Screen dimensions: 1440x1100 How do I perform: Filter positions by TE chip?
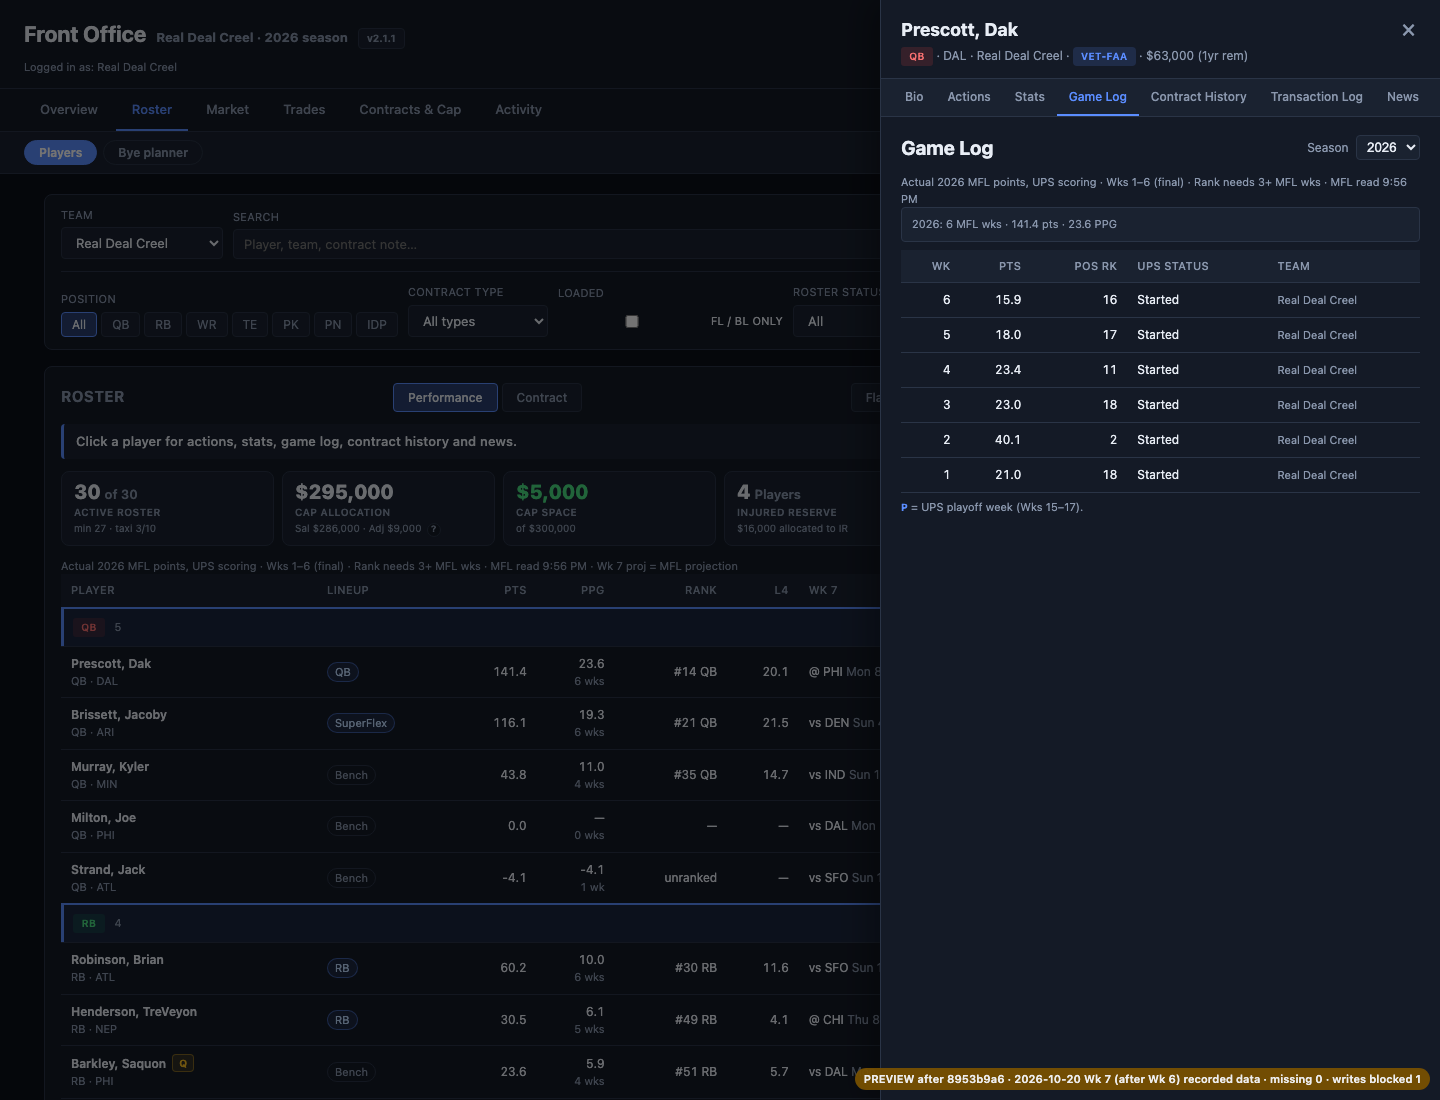click(x=250, y=325)
